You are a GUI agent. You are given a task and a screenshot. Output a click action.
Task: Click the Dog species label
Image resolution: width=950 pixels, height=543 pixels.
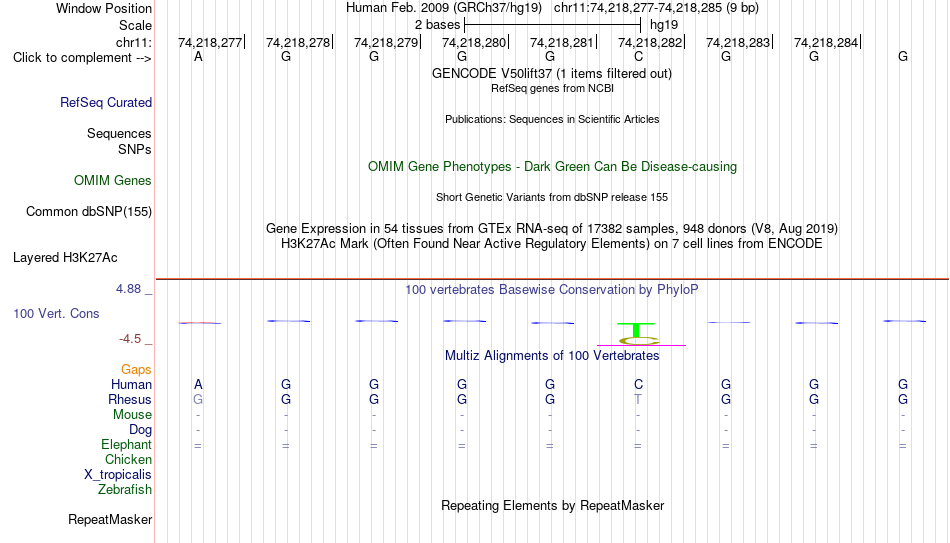tap(140, 430)
